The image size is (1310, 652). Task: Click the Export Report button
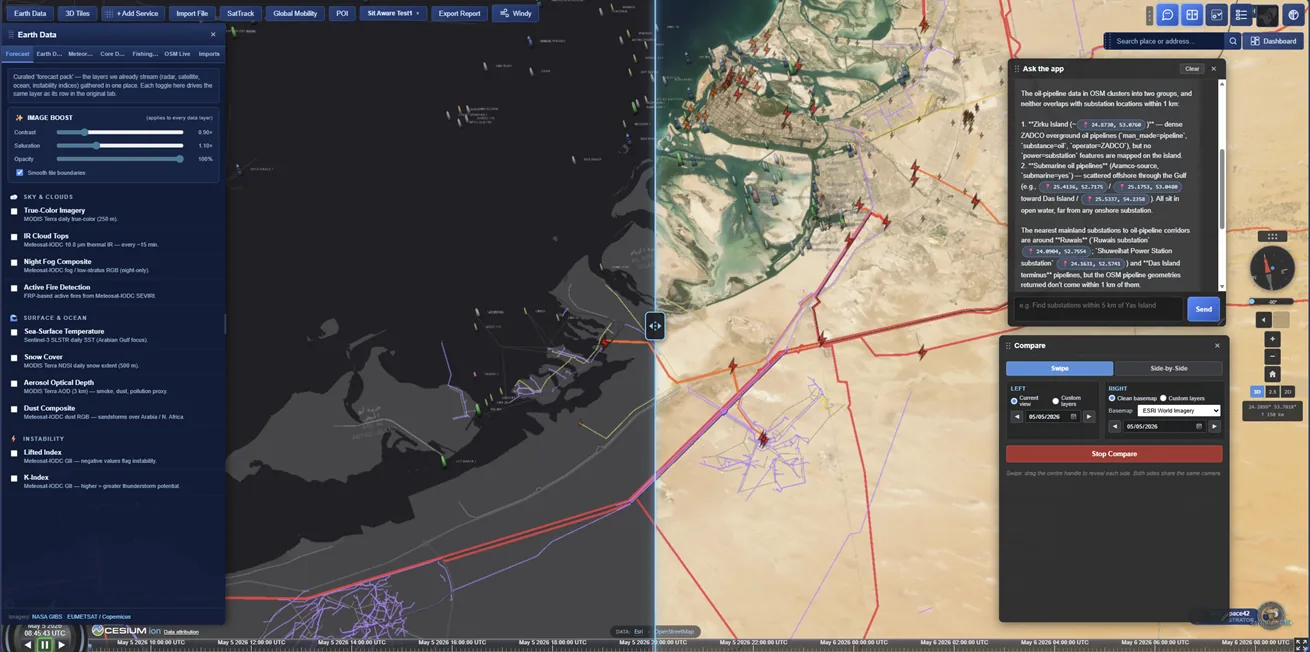click(459, 14)
